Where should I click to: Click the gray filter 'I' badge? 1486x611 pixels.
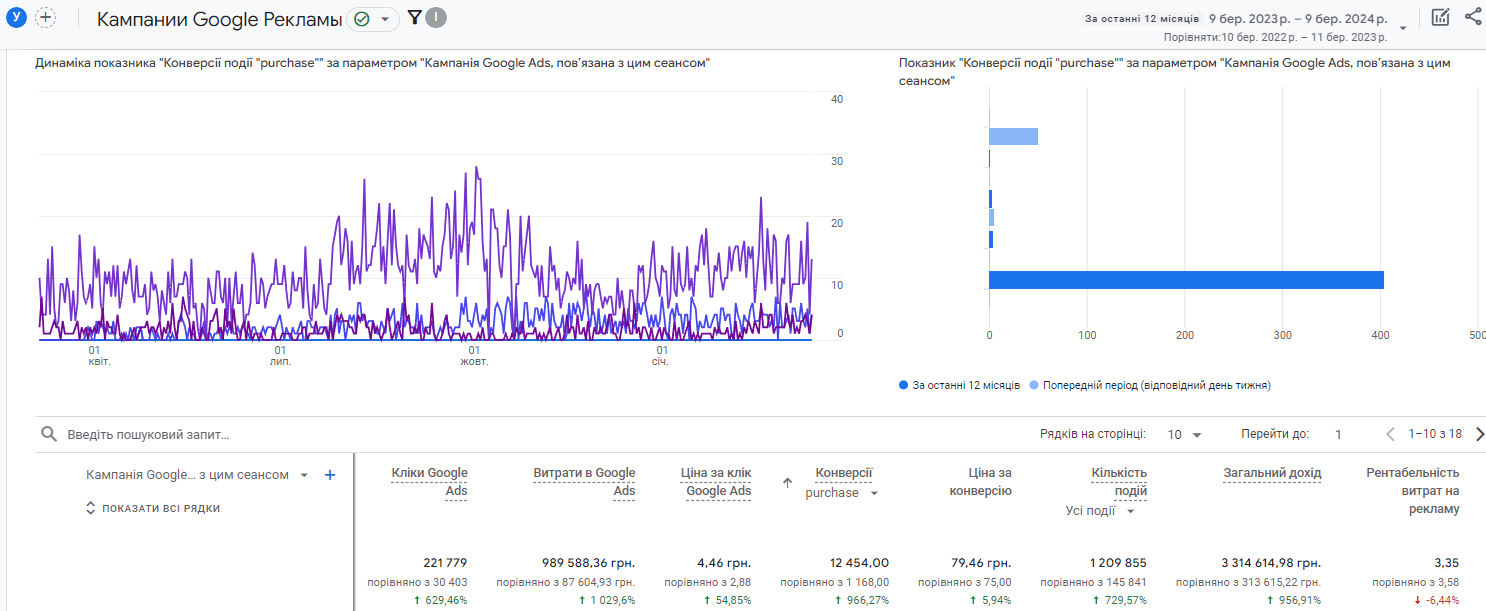click(x=436, y=17)
